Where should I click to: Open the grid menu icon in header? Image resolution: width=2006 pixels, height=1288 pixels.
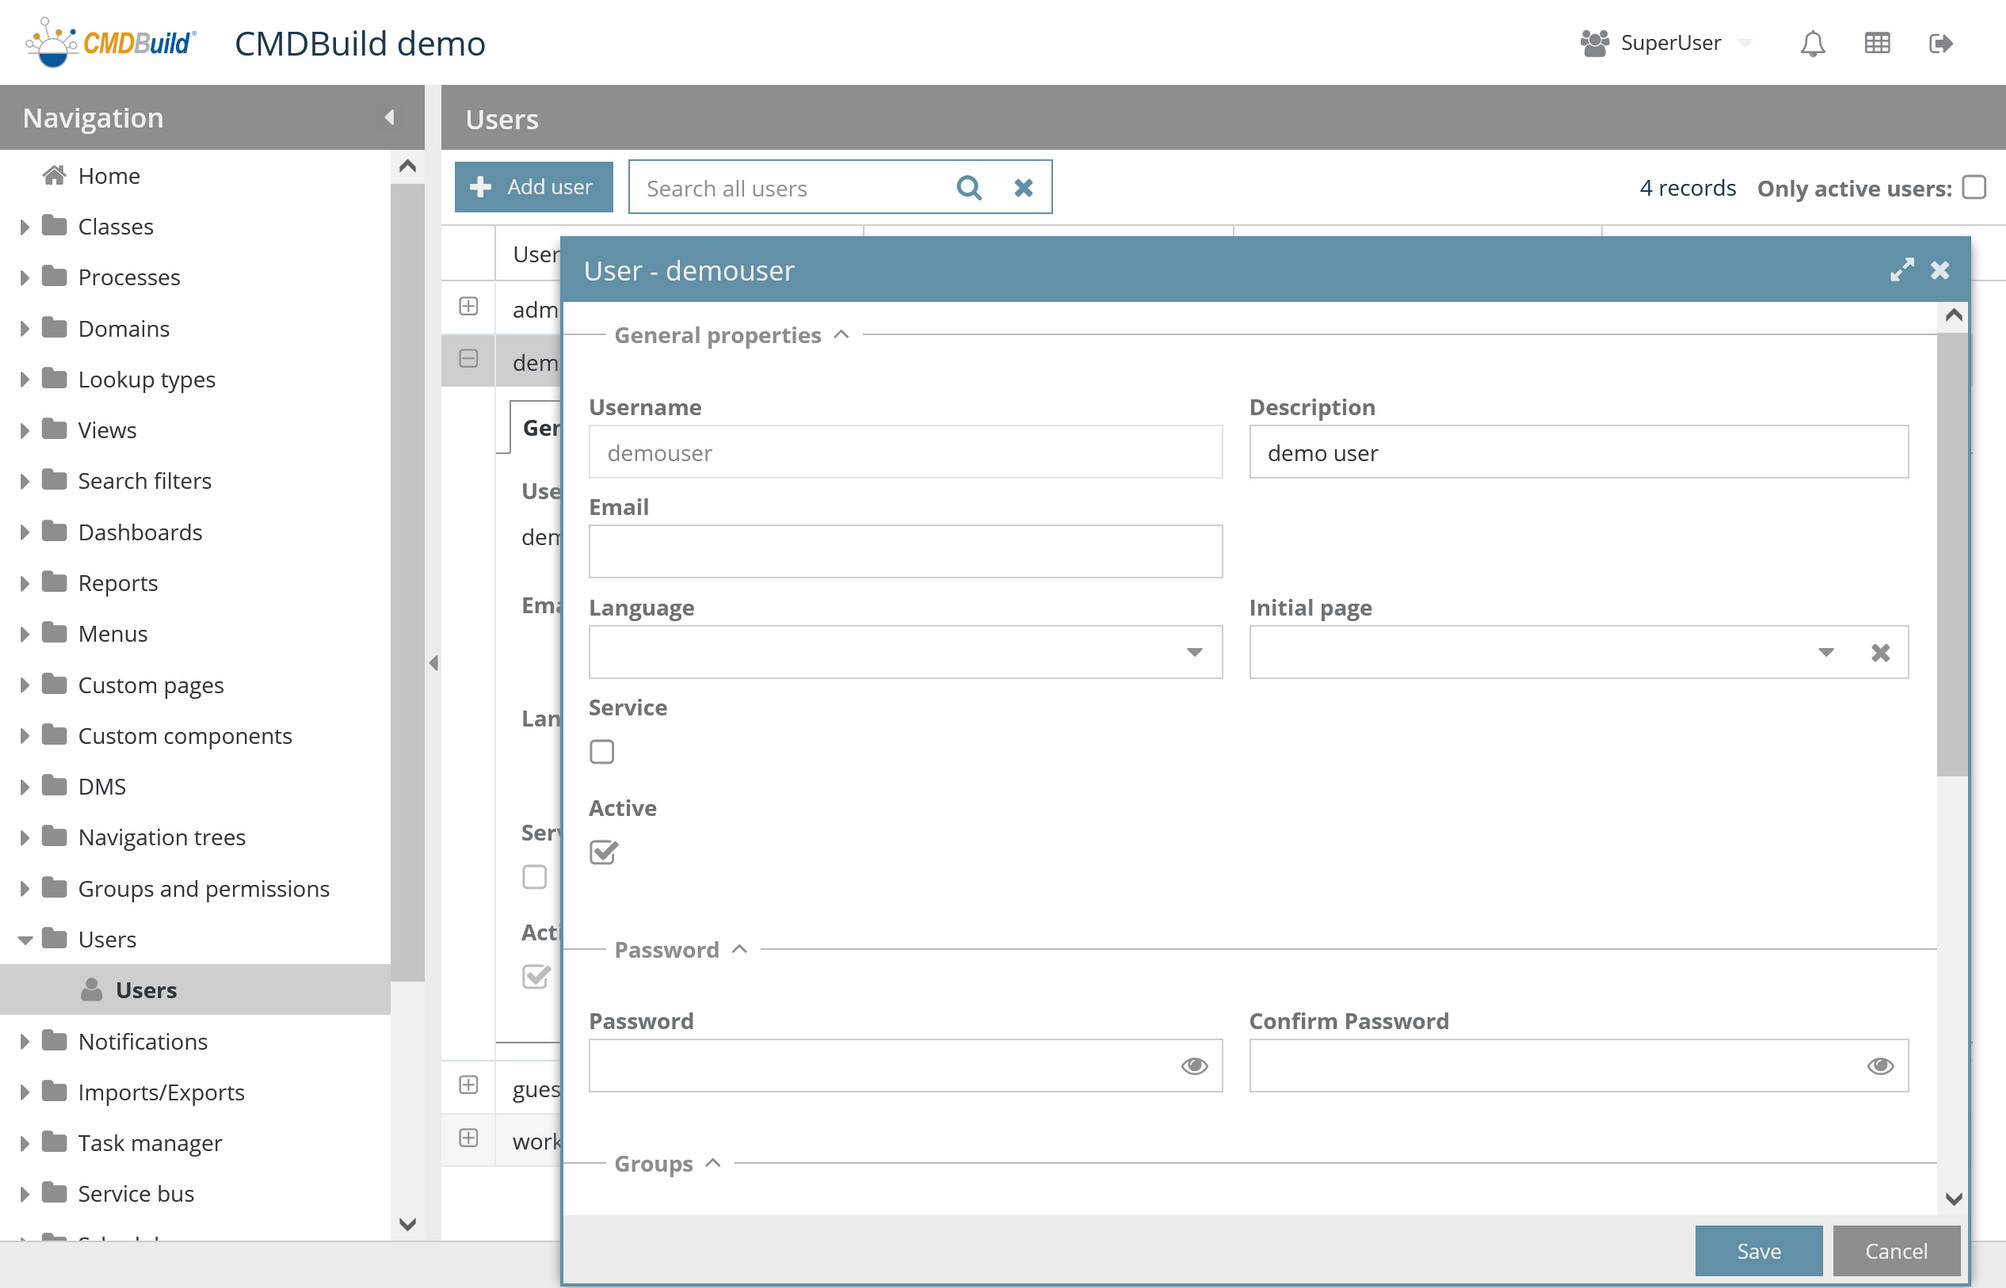1877,43
